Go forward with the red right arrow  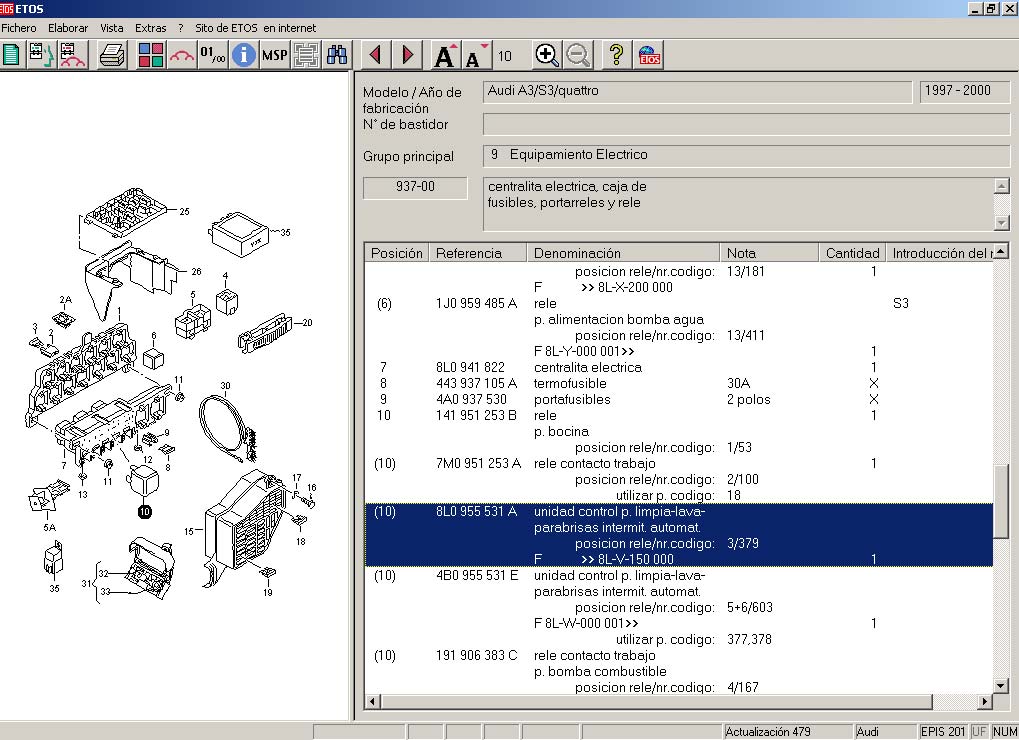click(x=407, y=55)
